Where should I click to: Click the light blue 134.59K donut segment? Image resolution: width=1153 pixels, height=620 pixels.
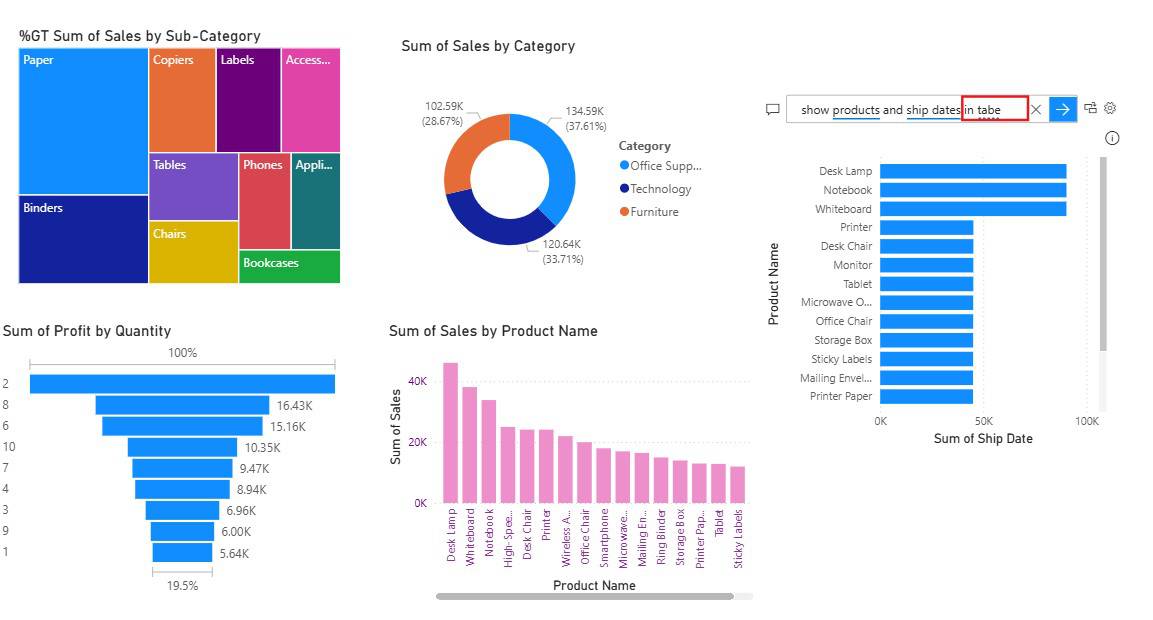(561, 165)
